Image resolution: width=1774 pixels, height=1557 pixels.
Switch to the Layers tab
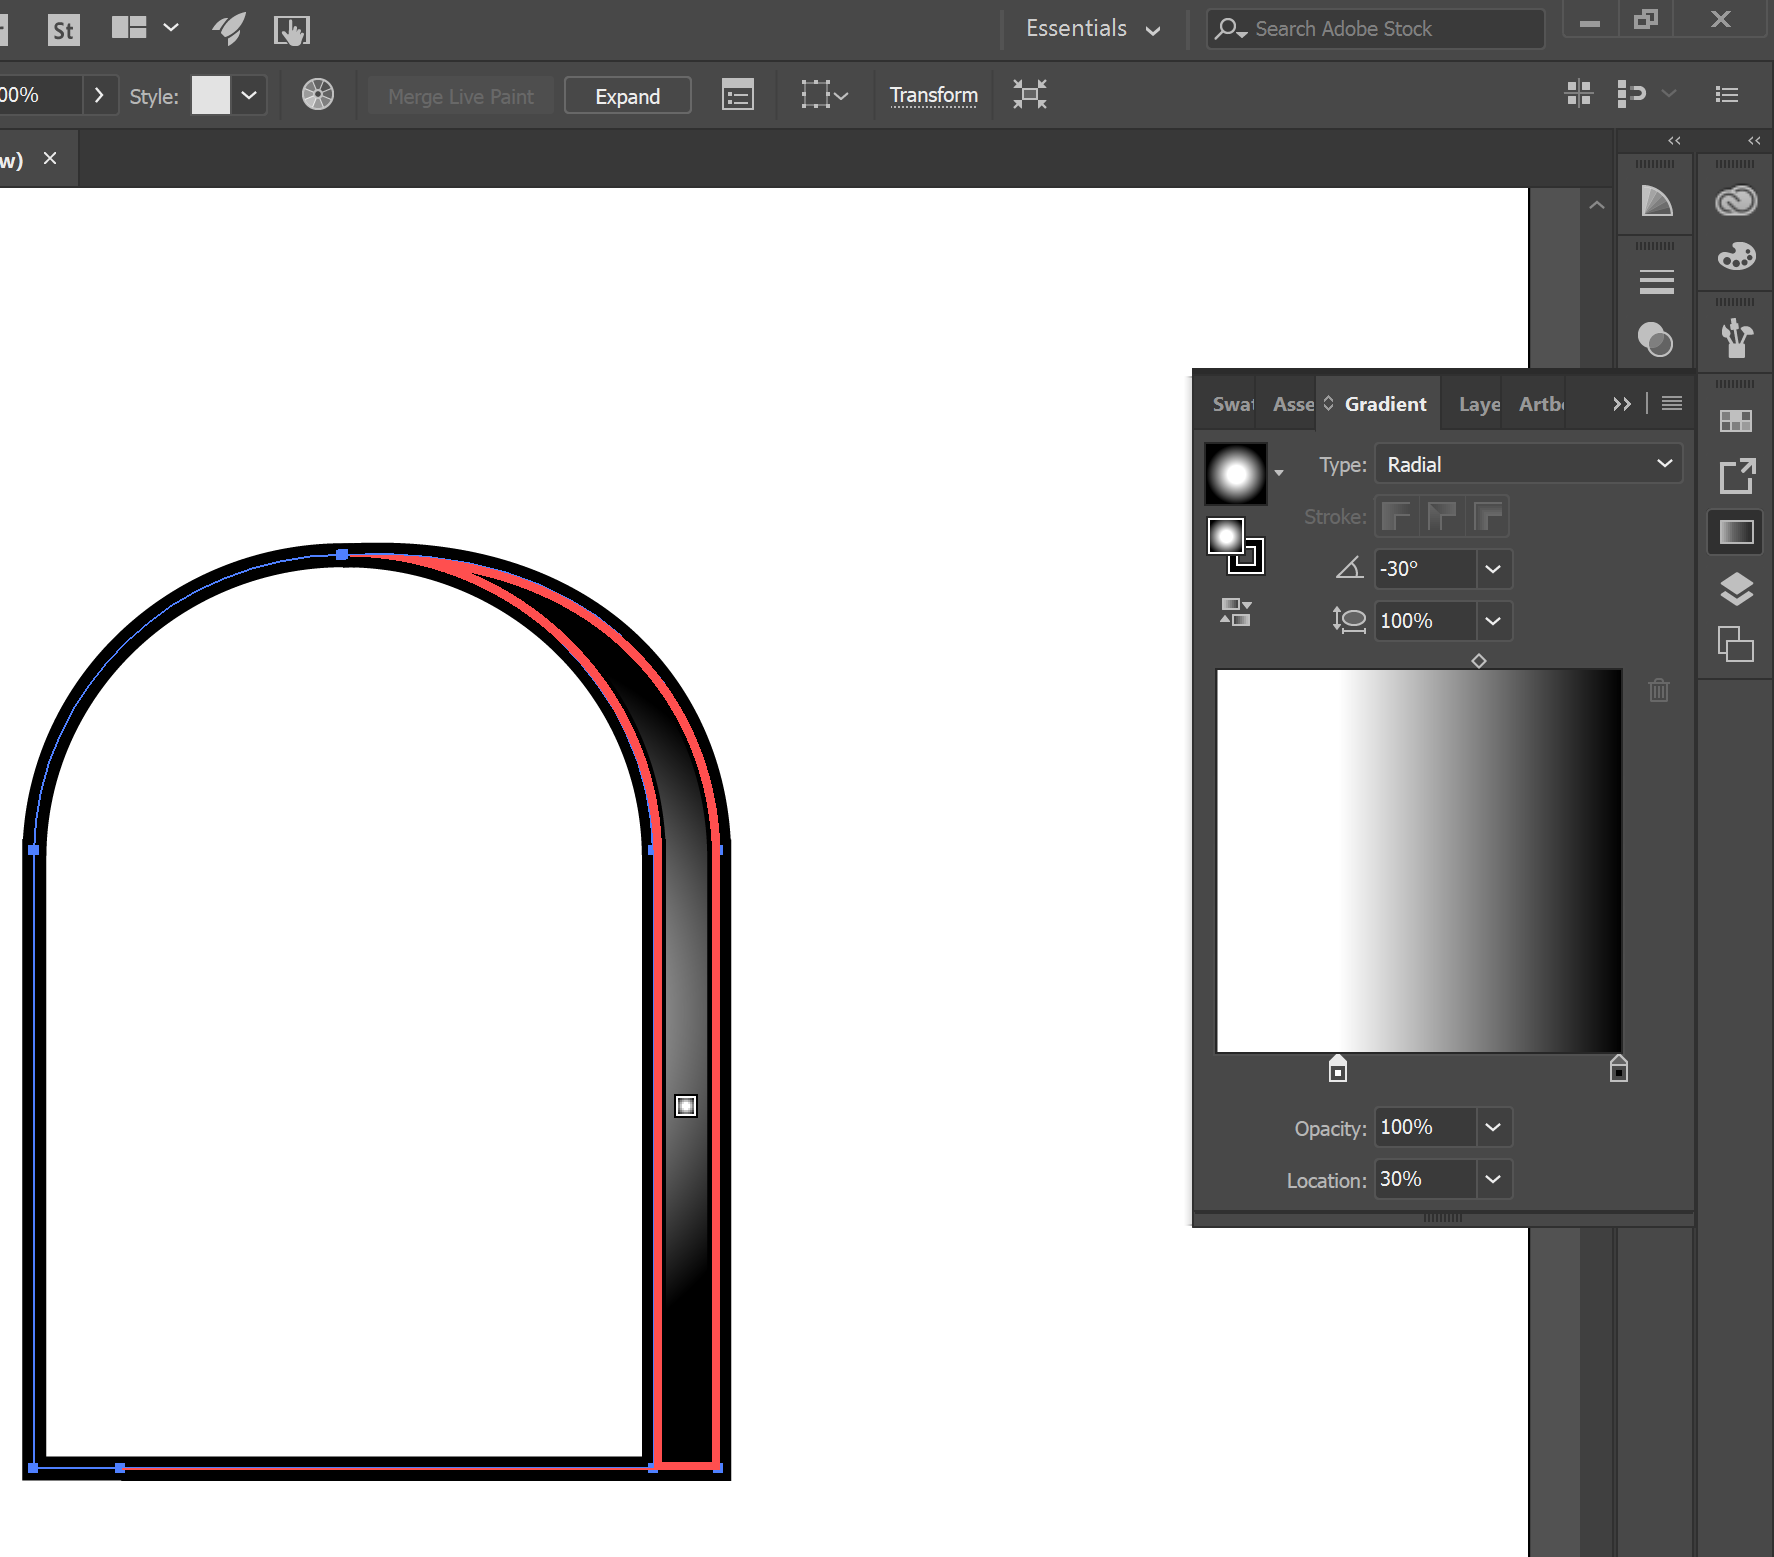(x=1479, y=404)
